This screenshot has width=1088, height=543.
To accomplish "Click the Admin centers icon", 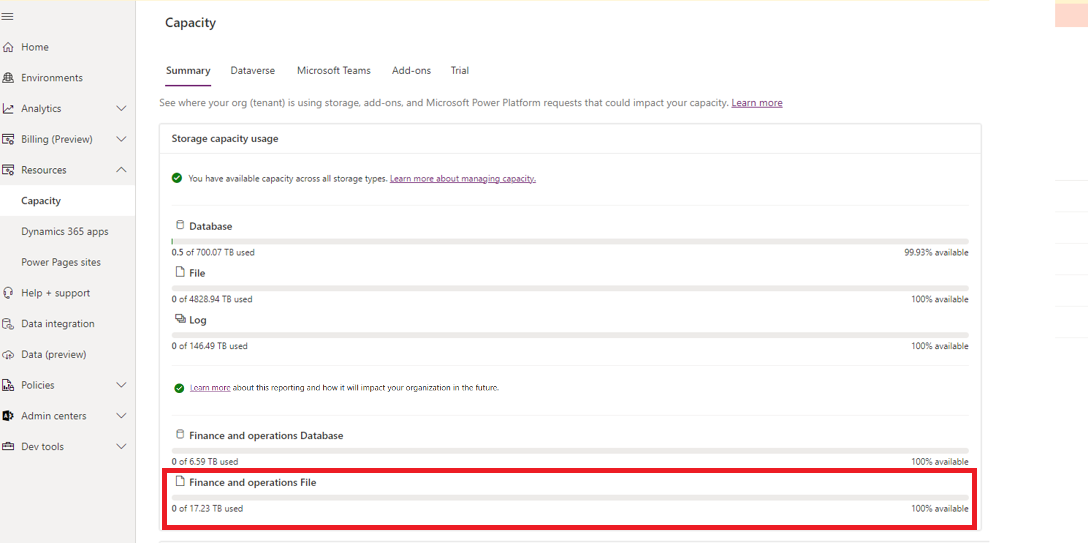I will [8, 415].
